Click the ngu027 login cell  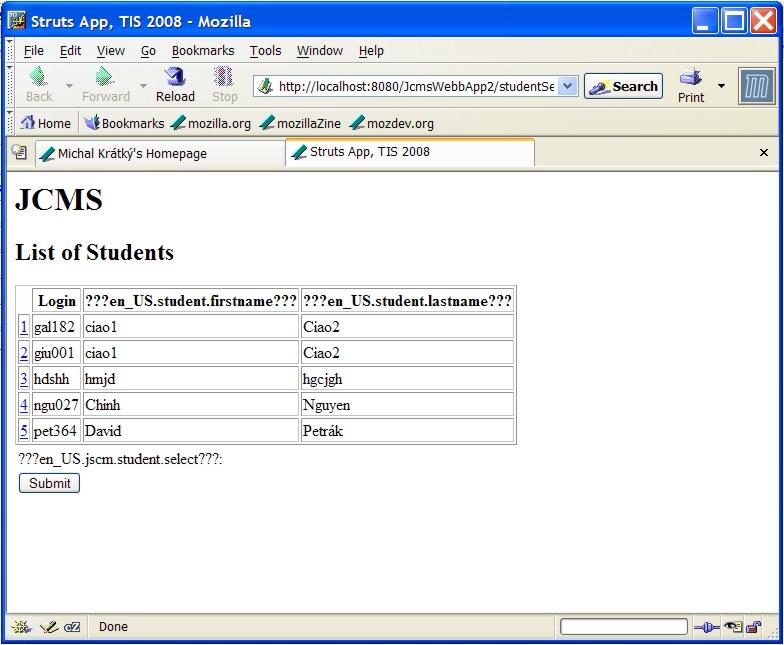pyautogui.click(x=56, y=404)
